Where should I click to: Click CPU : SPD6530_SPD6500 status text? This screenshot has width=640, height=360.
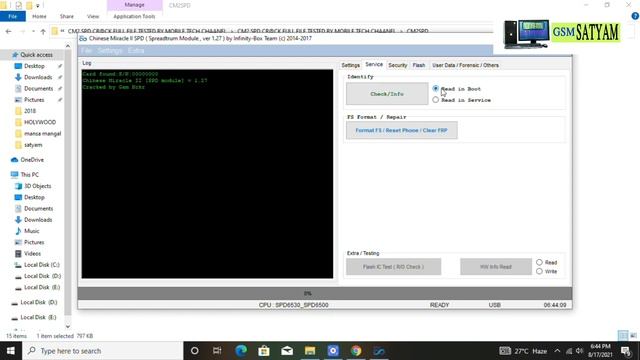point(293,305)
